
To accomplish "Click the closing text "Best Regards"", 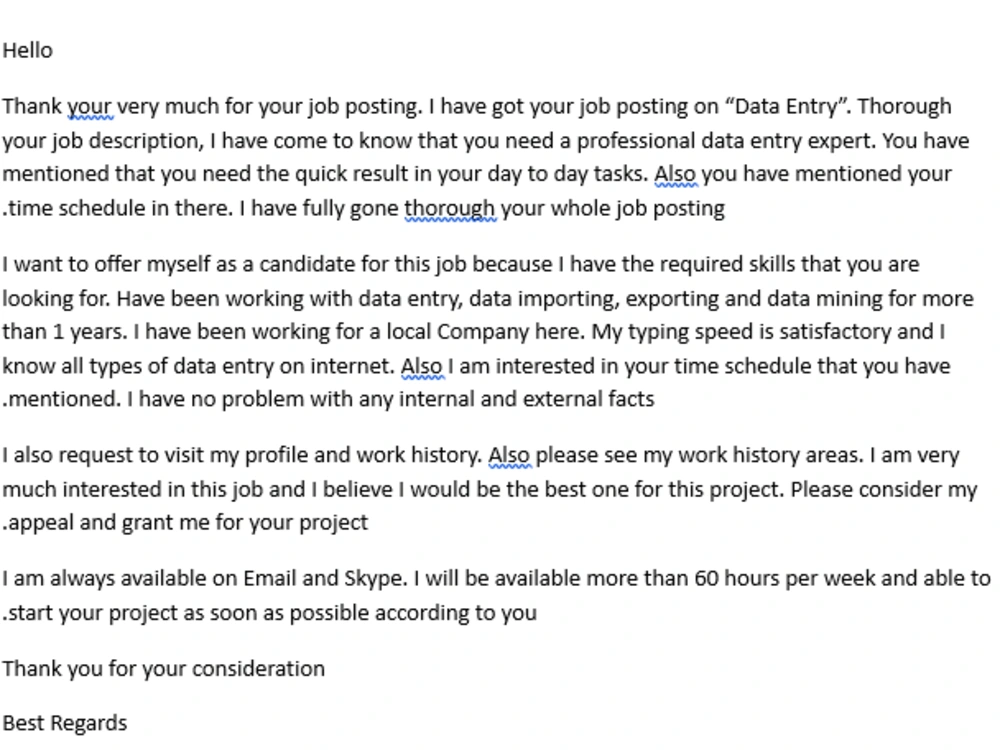I will click(x=65, y=724).
